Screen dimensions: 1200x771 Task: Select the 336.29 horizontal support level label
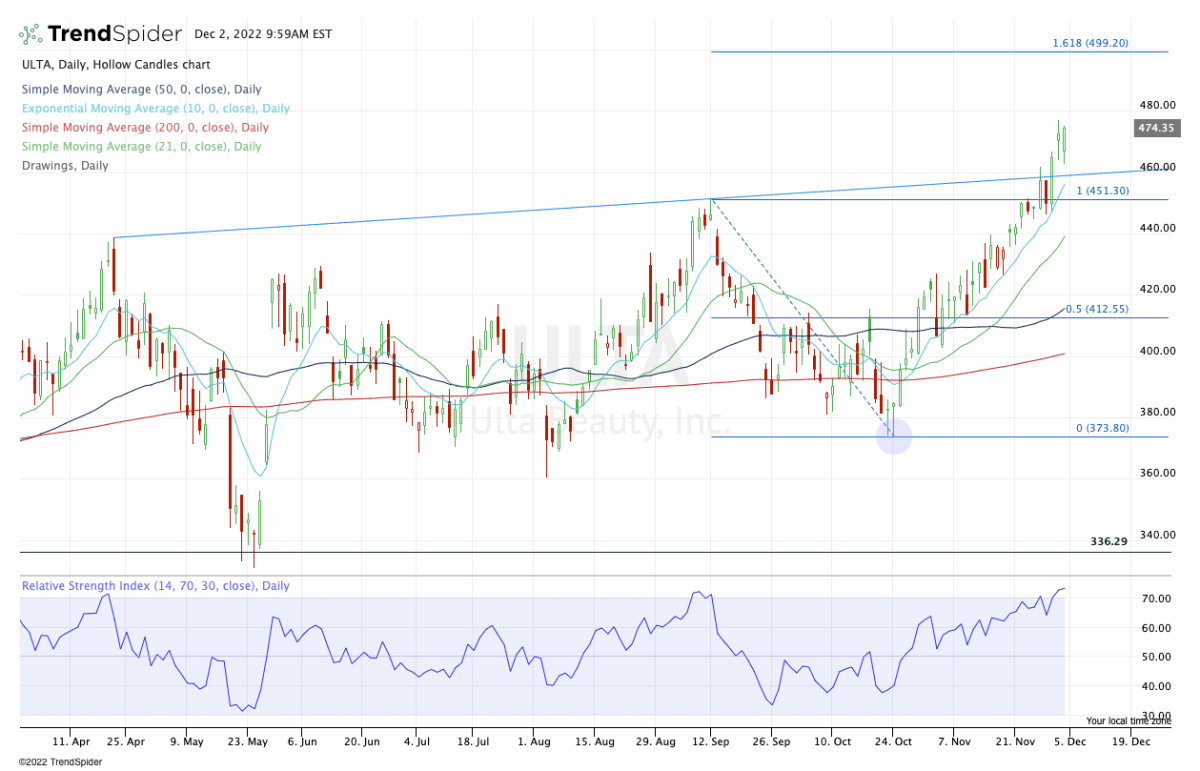[x=1108, y=541]
